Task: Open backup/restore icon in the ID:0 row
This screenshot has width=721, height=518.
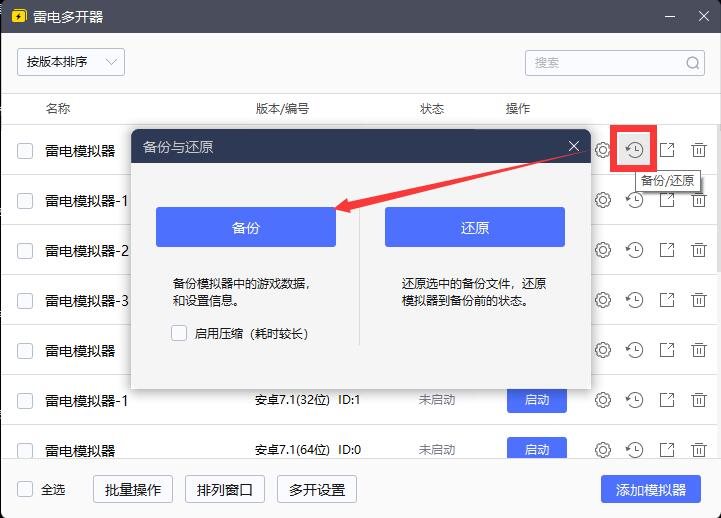Action: tap(634, 450)
